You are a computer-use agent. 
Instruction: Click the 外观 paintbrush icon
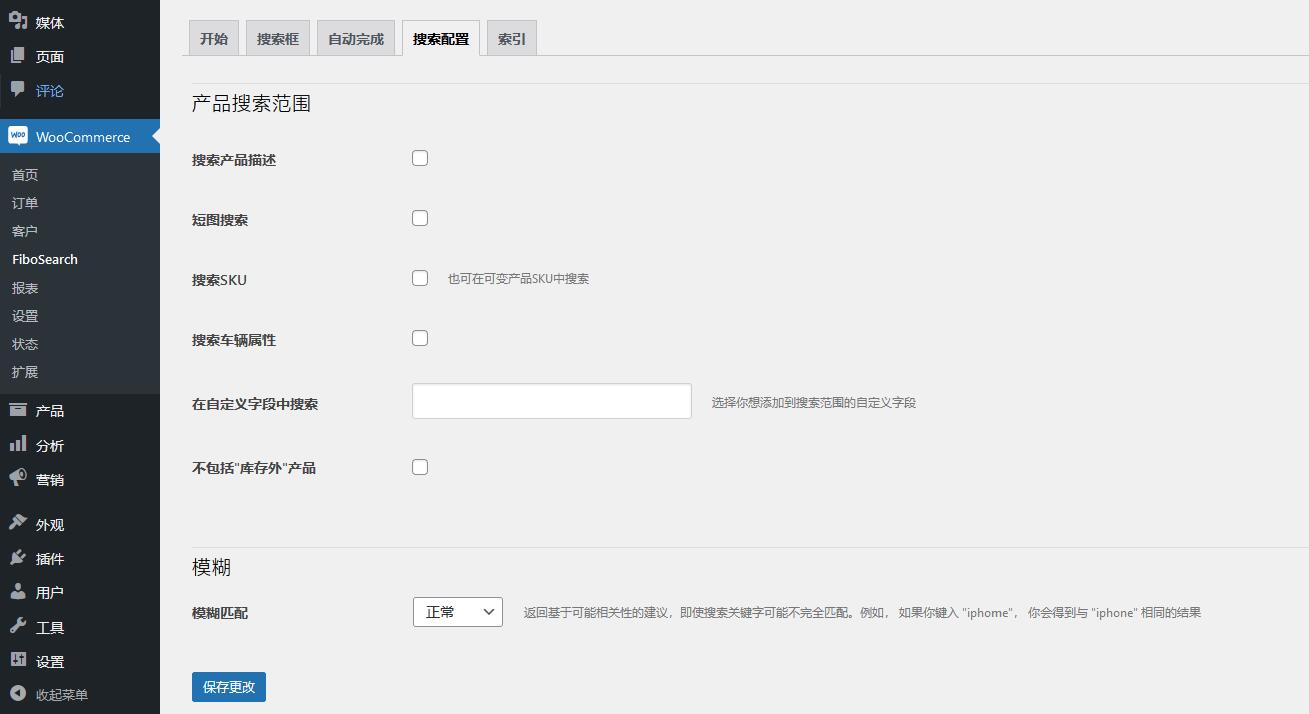[18, 524]
